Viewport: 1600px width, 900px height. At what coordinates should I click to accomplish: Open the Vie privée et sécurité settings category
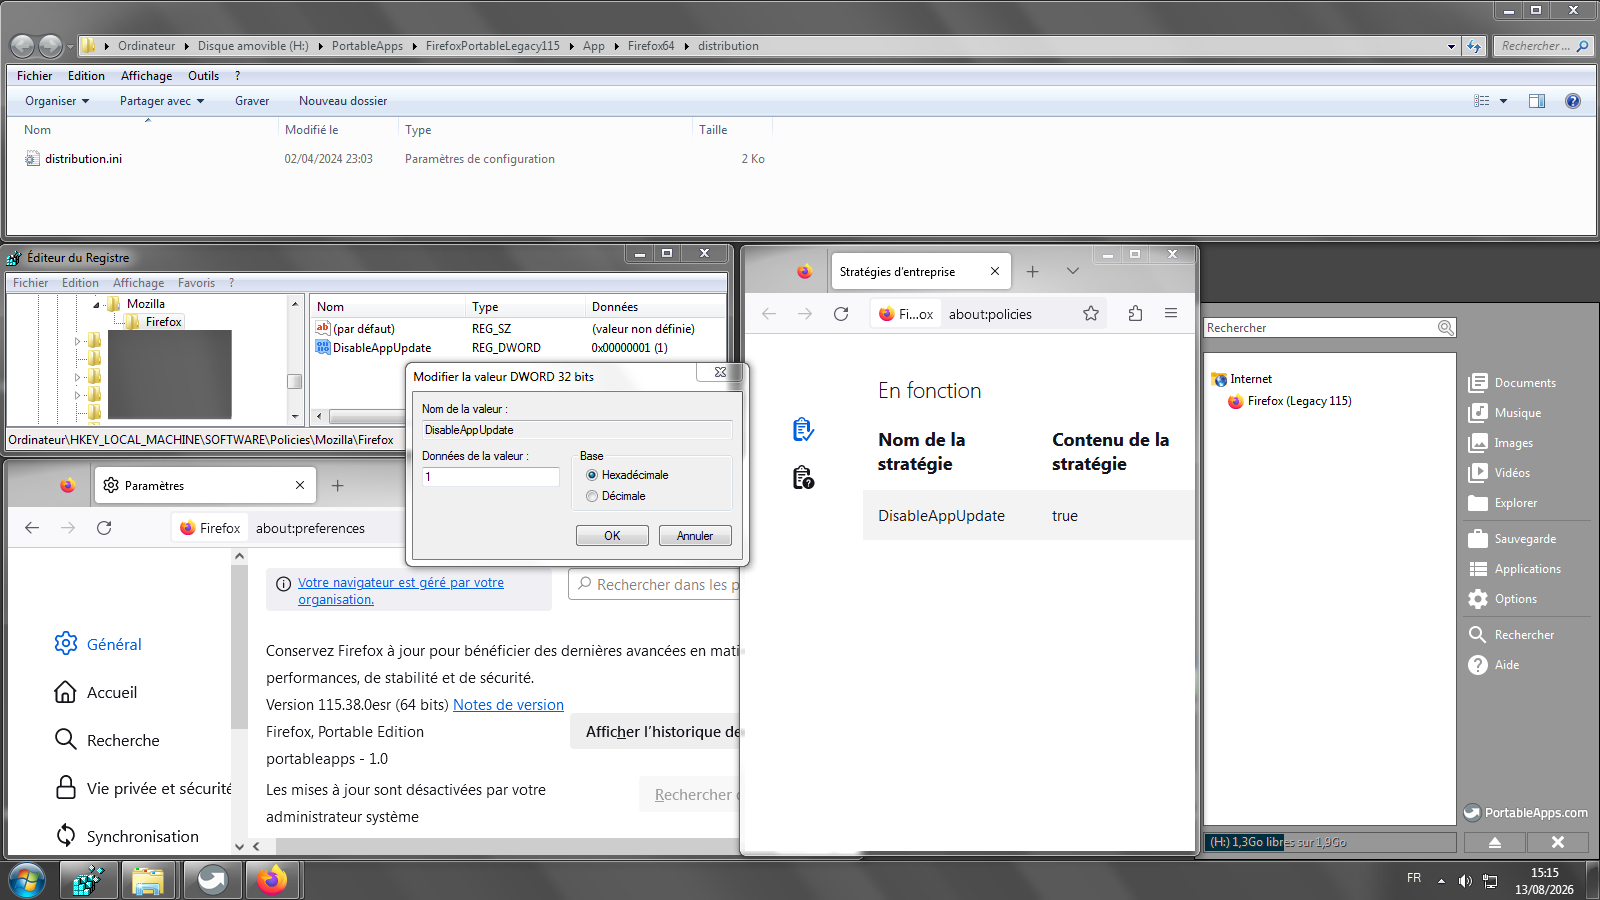142,788
